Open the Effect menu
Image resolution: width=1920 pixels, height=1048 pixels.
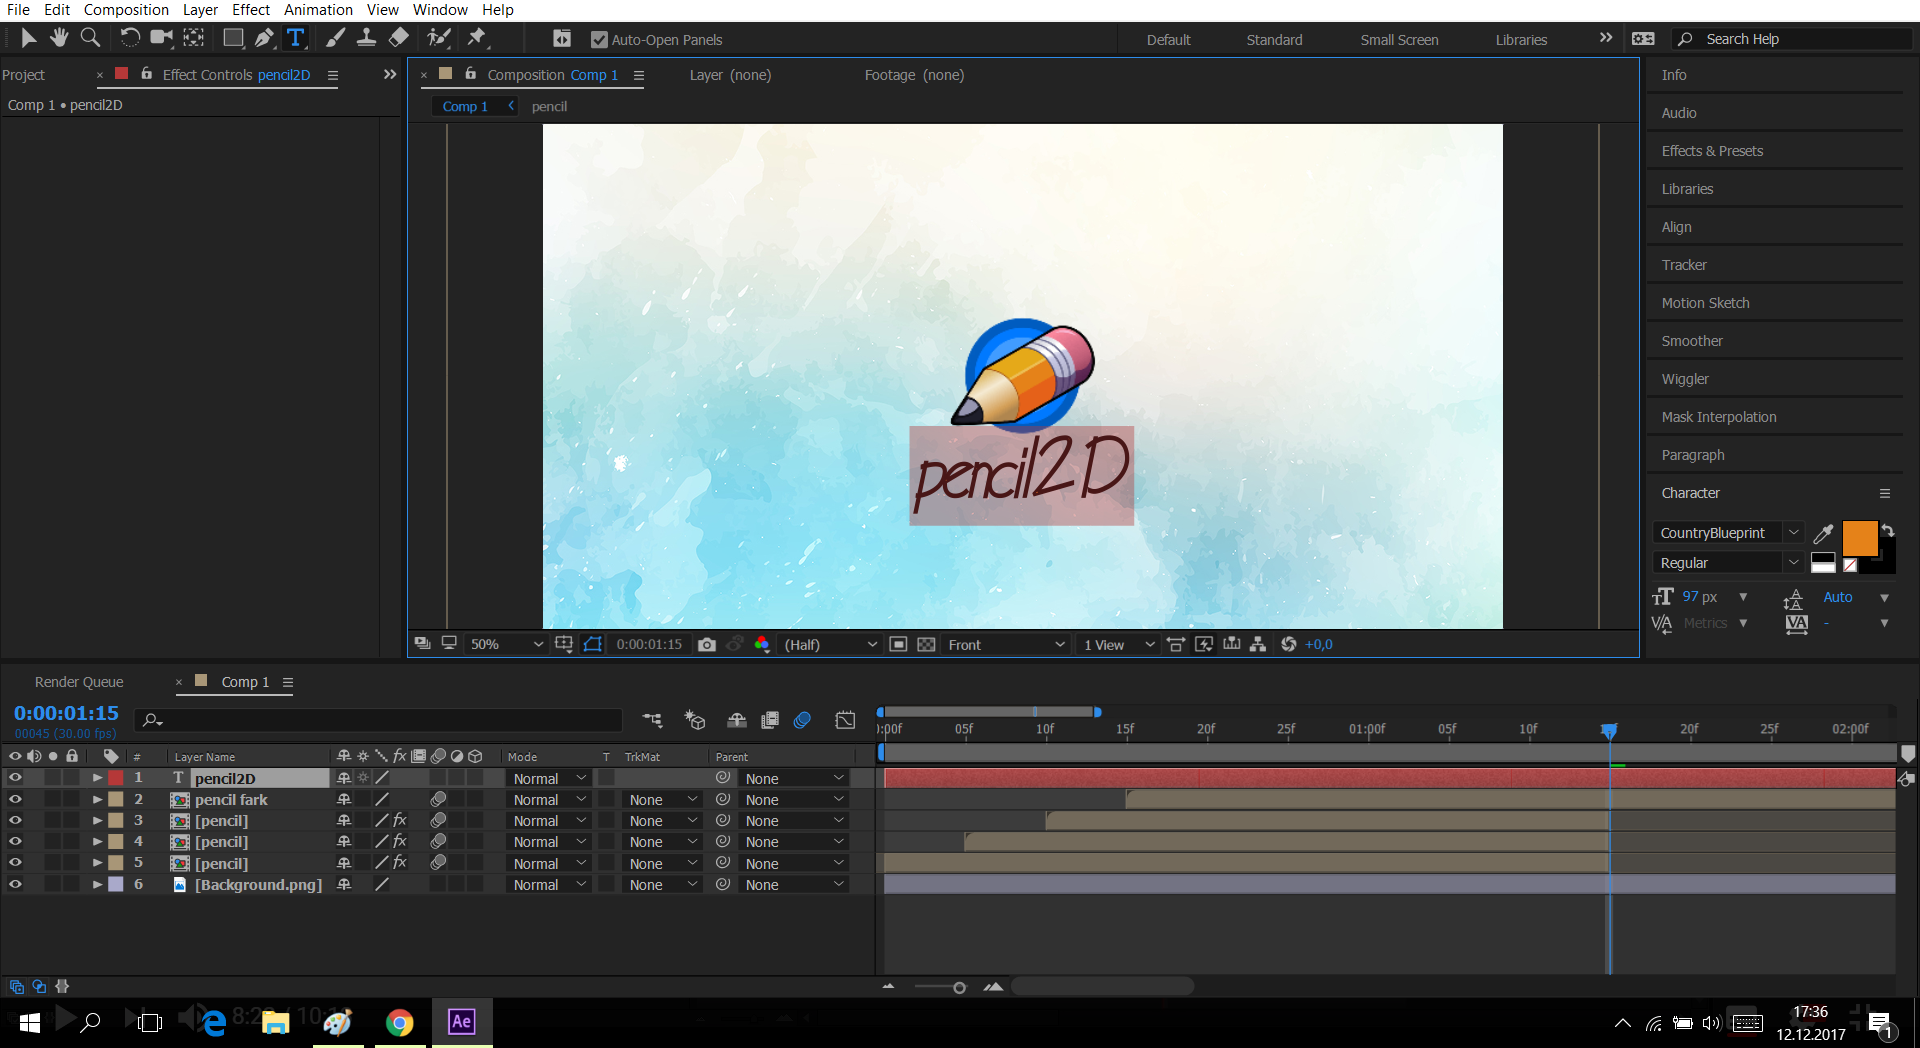(251, 10)
